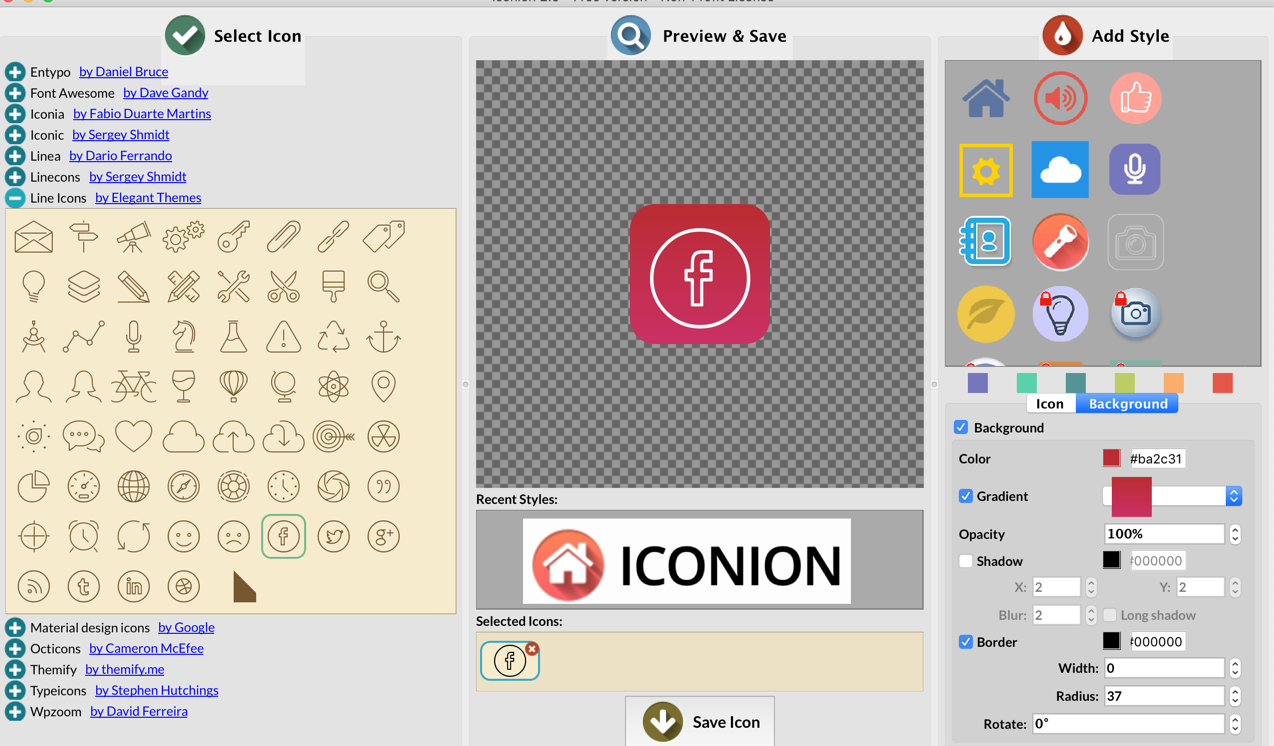The height and width of the screenshot is (746, 1274).
Task: Expand the Font Awesome icon set
Action: (15, 92)
